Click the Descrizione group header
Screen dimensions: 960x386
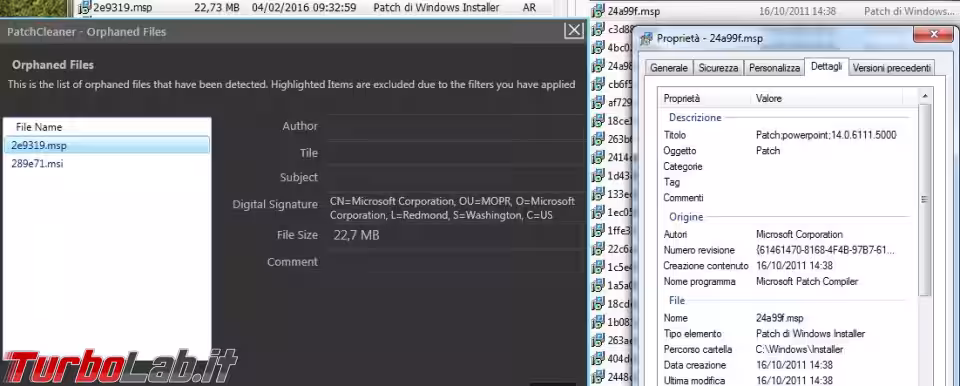click(695, 118)
